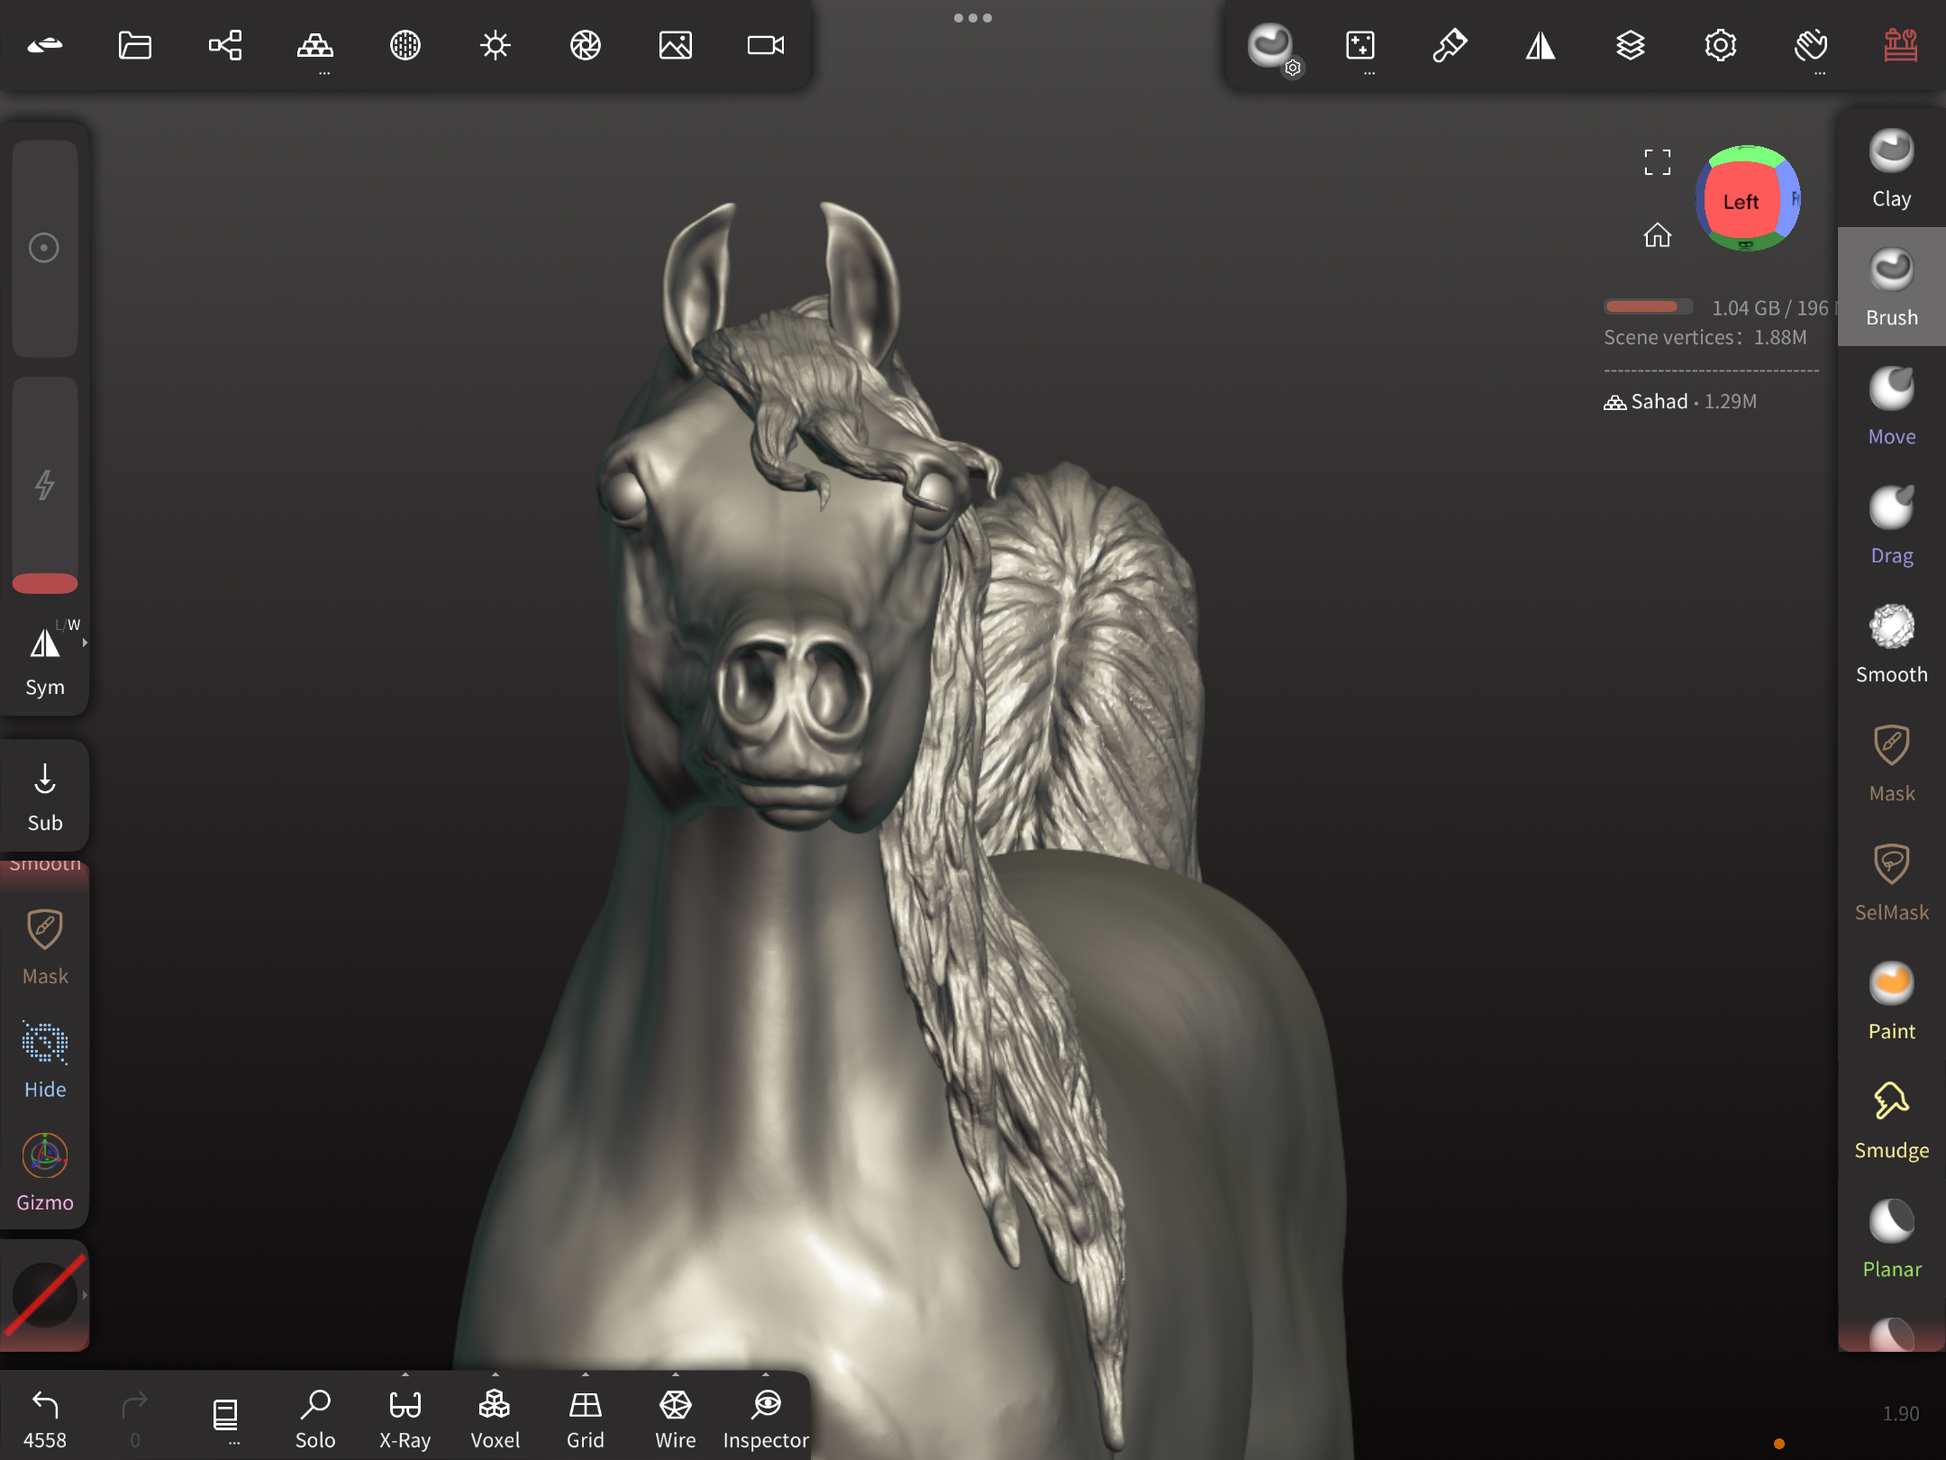Expand symmetry options arrow beside Sym
The image size is (1946, 1460).
[x=85, y=643]
